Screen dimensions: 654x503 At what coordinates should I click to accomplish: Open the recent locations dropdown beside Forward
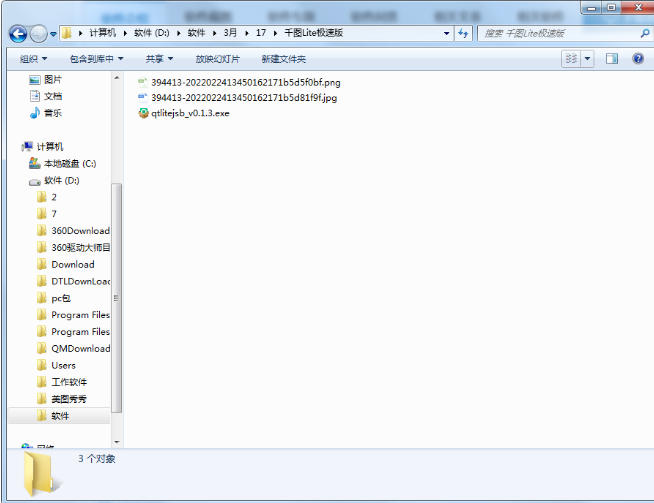coord(53,34)
